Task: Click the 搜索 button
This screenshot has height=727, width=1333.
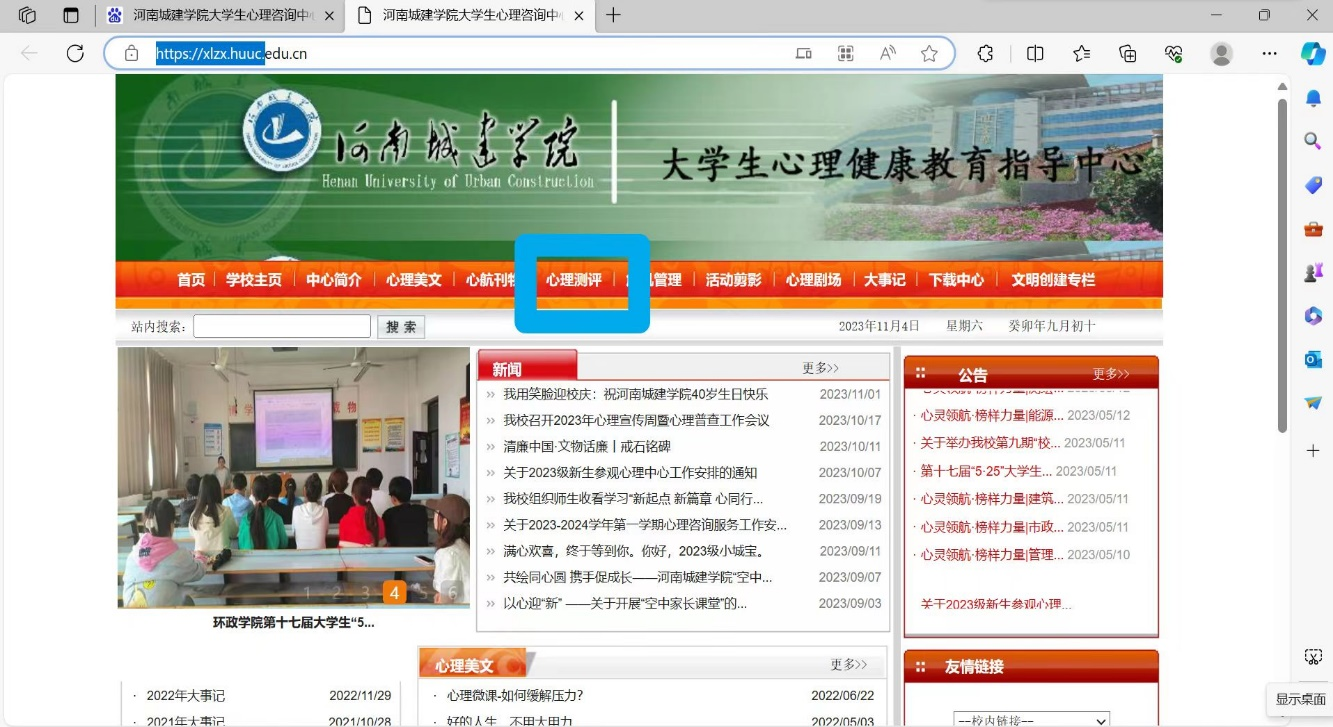Action: pos(401,327)
